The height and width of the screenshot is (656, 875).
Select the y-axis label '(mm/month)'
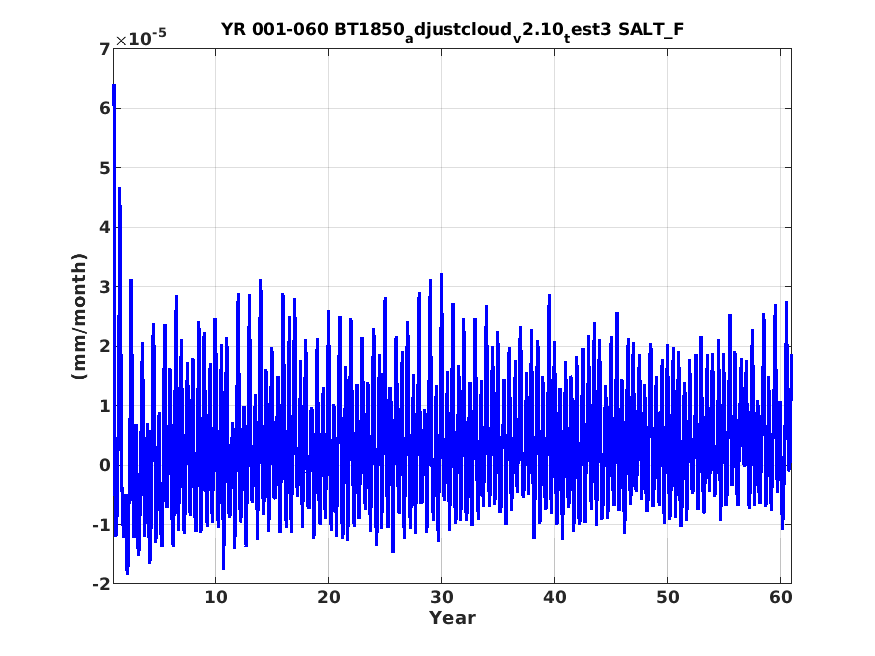(79, 316)
